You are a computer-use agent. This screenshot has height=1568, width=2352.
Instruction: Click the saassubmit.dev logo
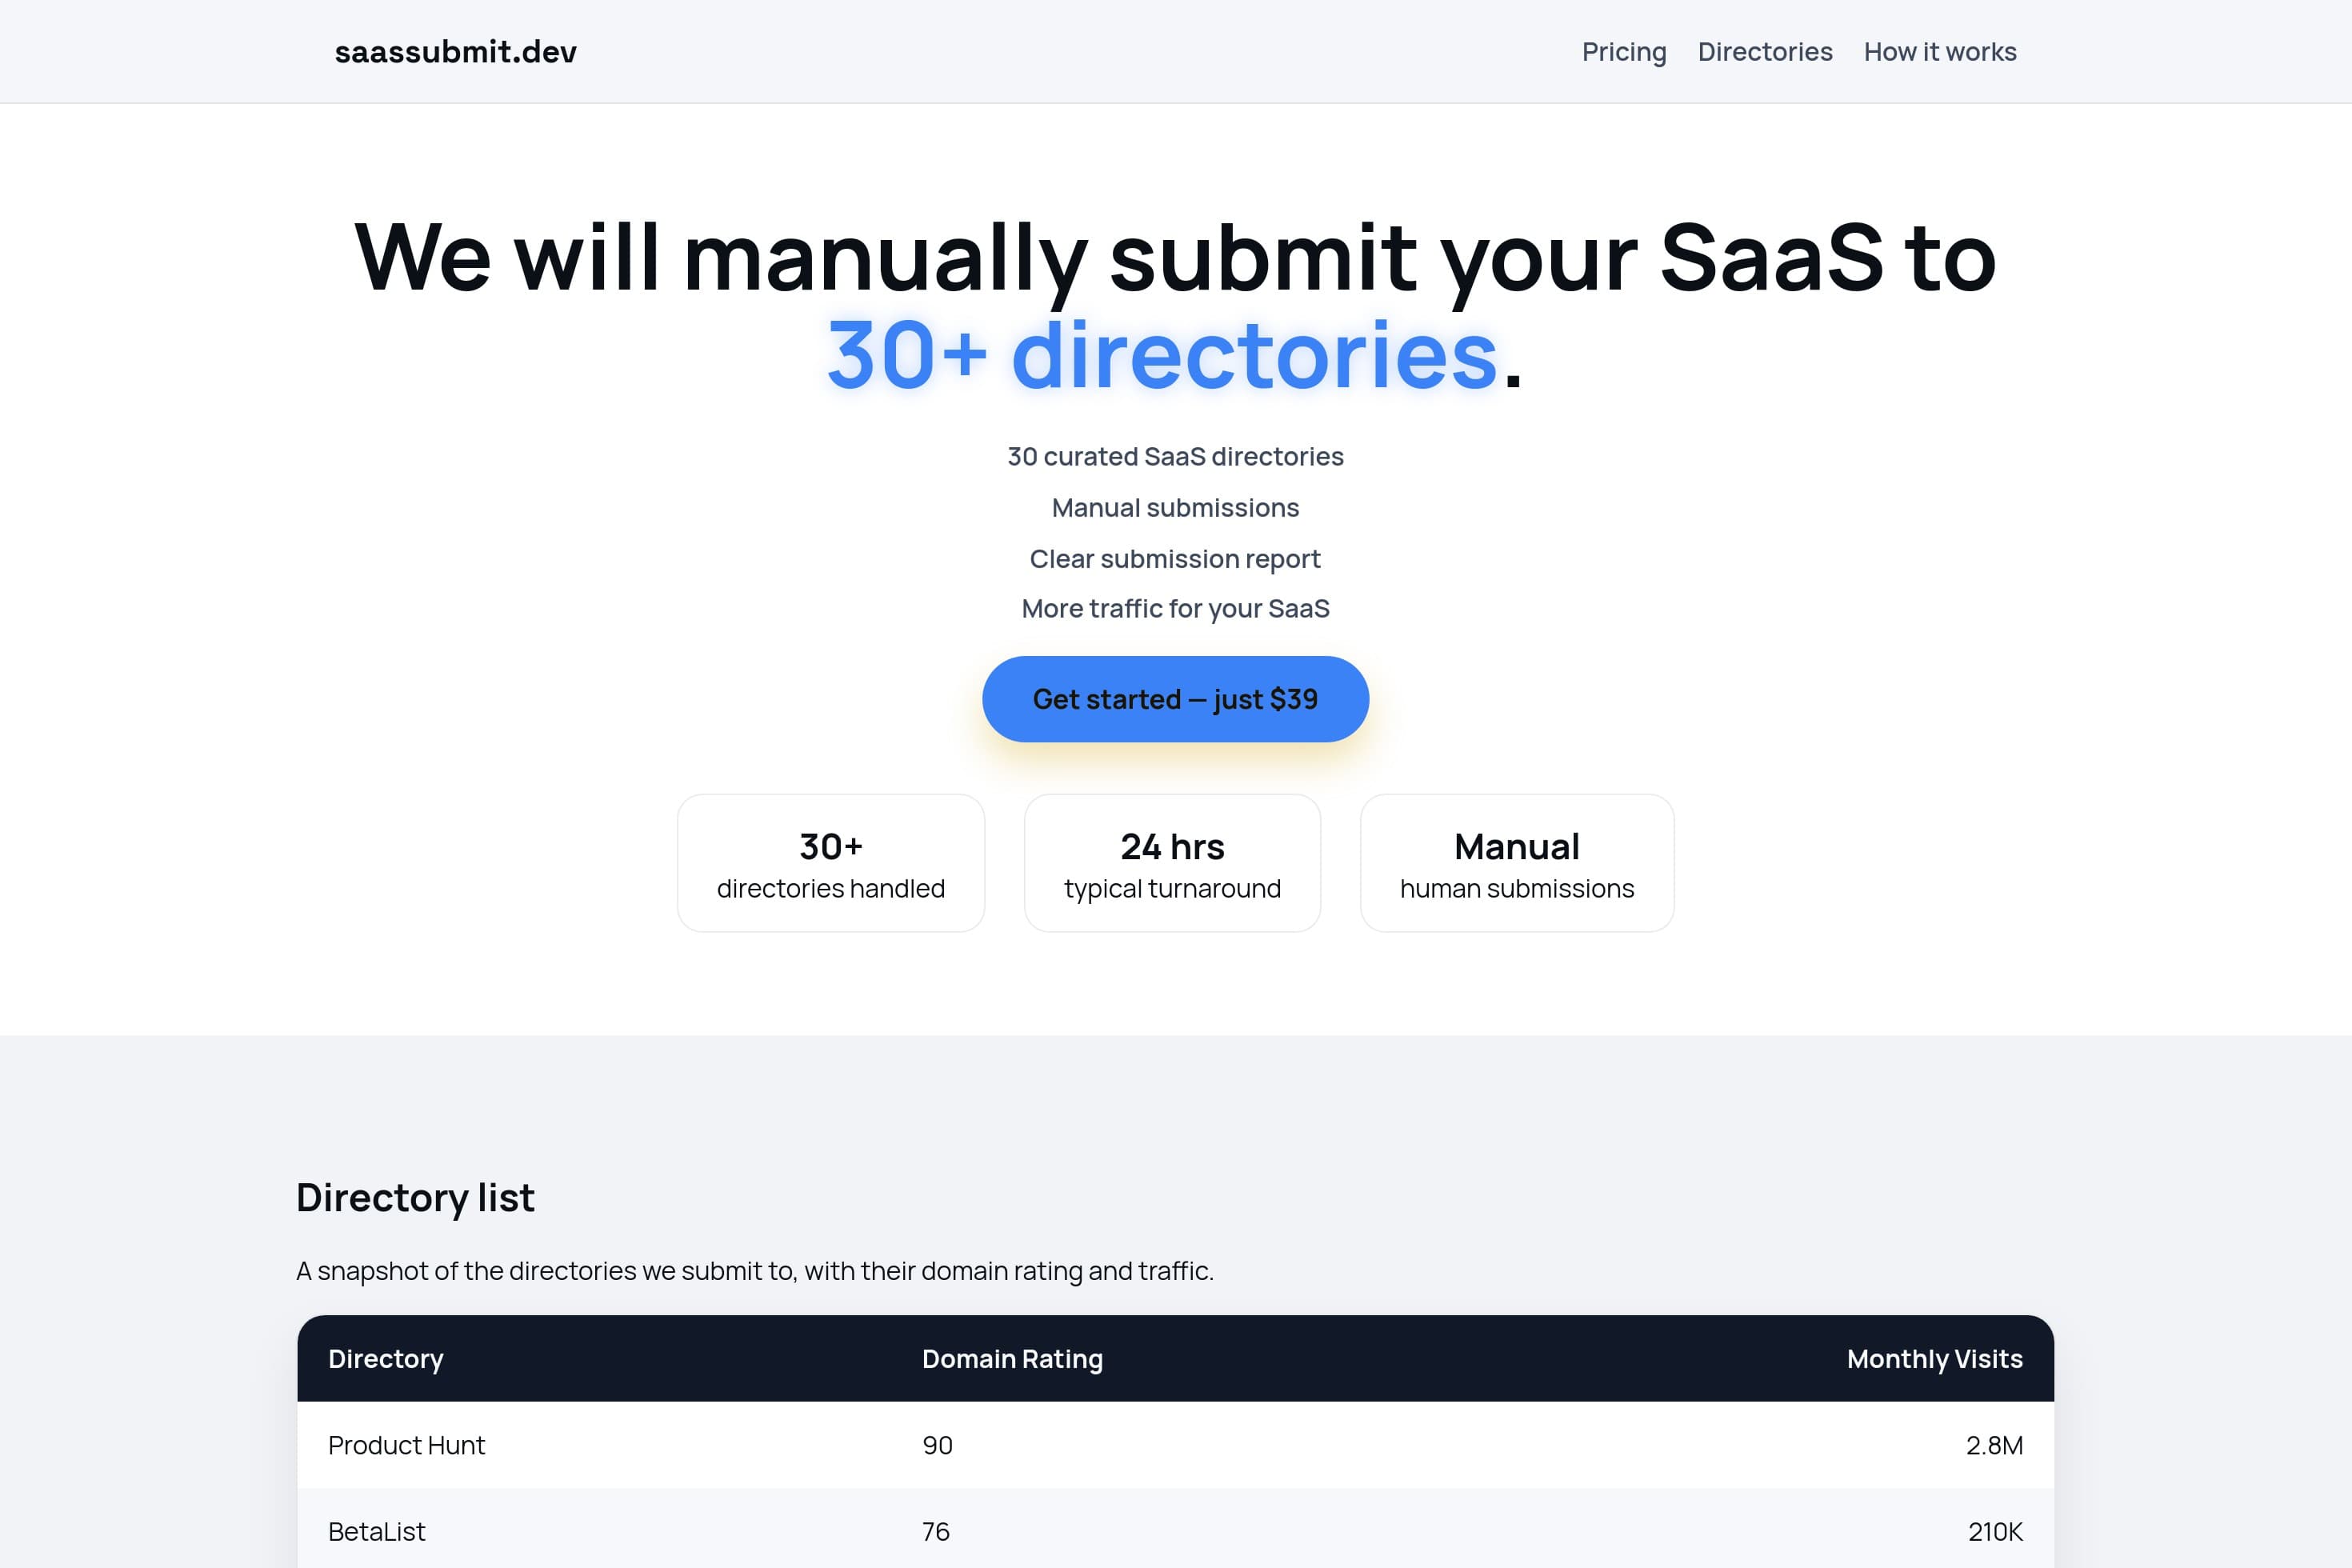click(455, 51)
